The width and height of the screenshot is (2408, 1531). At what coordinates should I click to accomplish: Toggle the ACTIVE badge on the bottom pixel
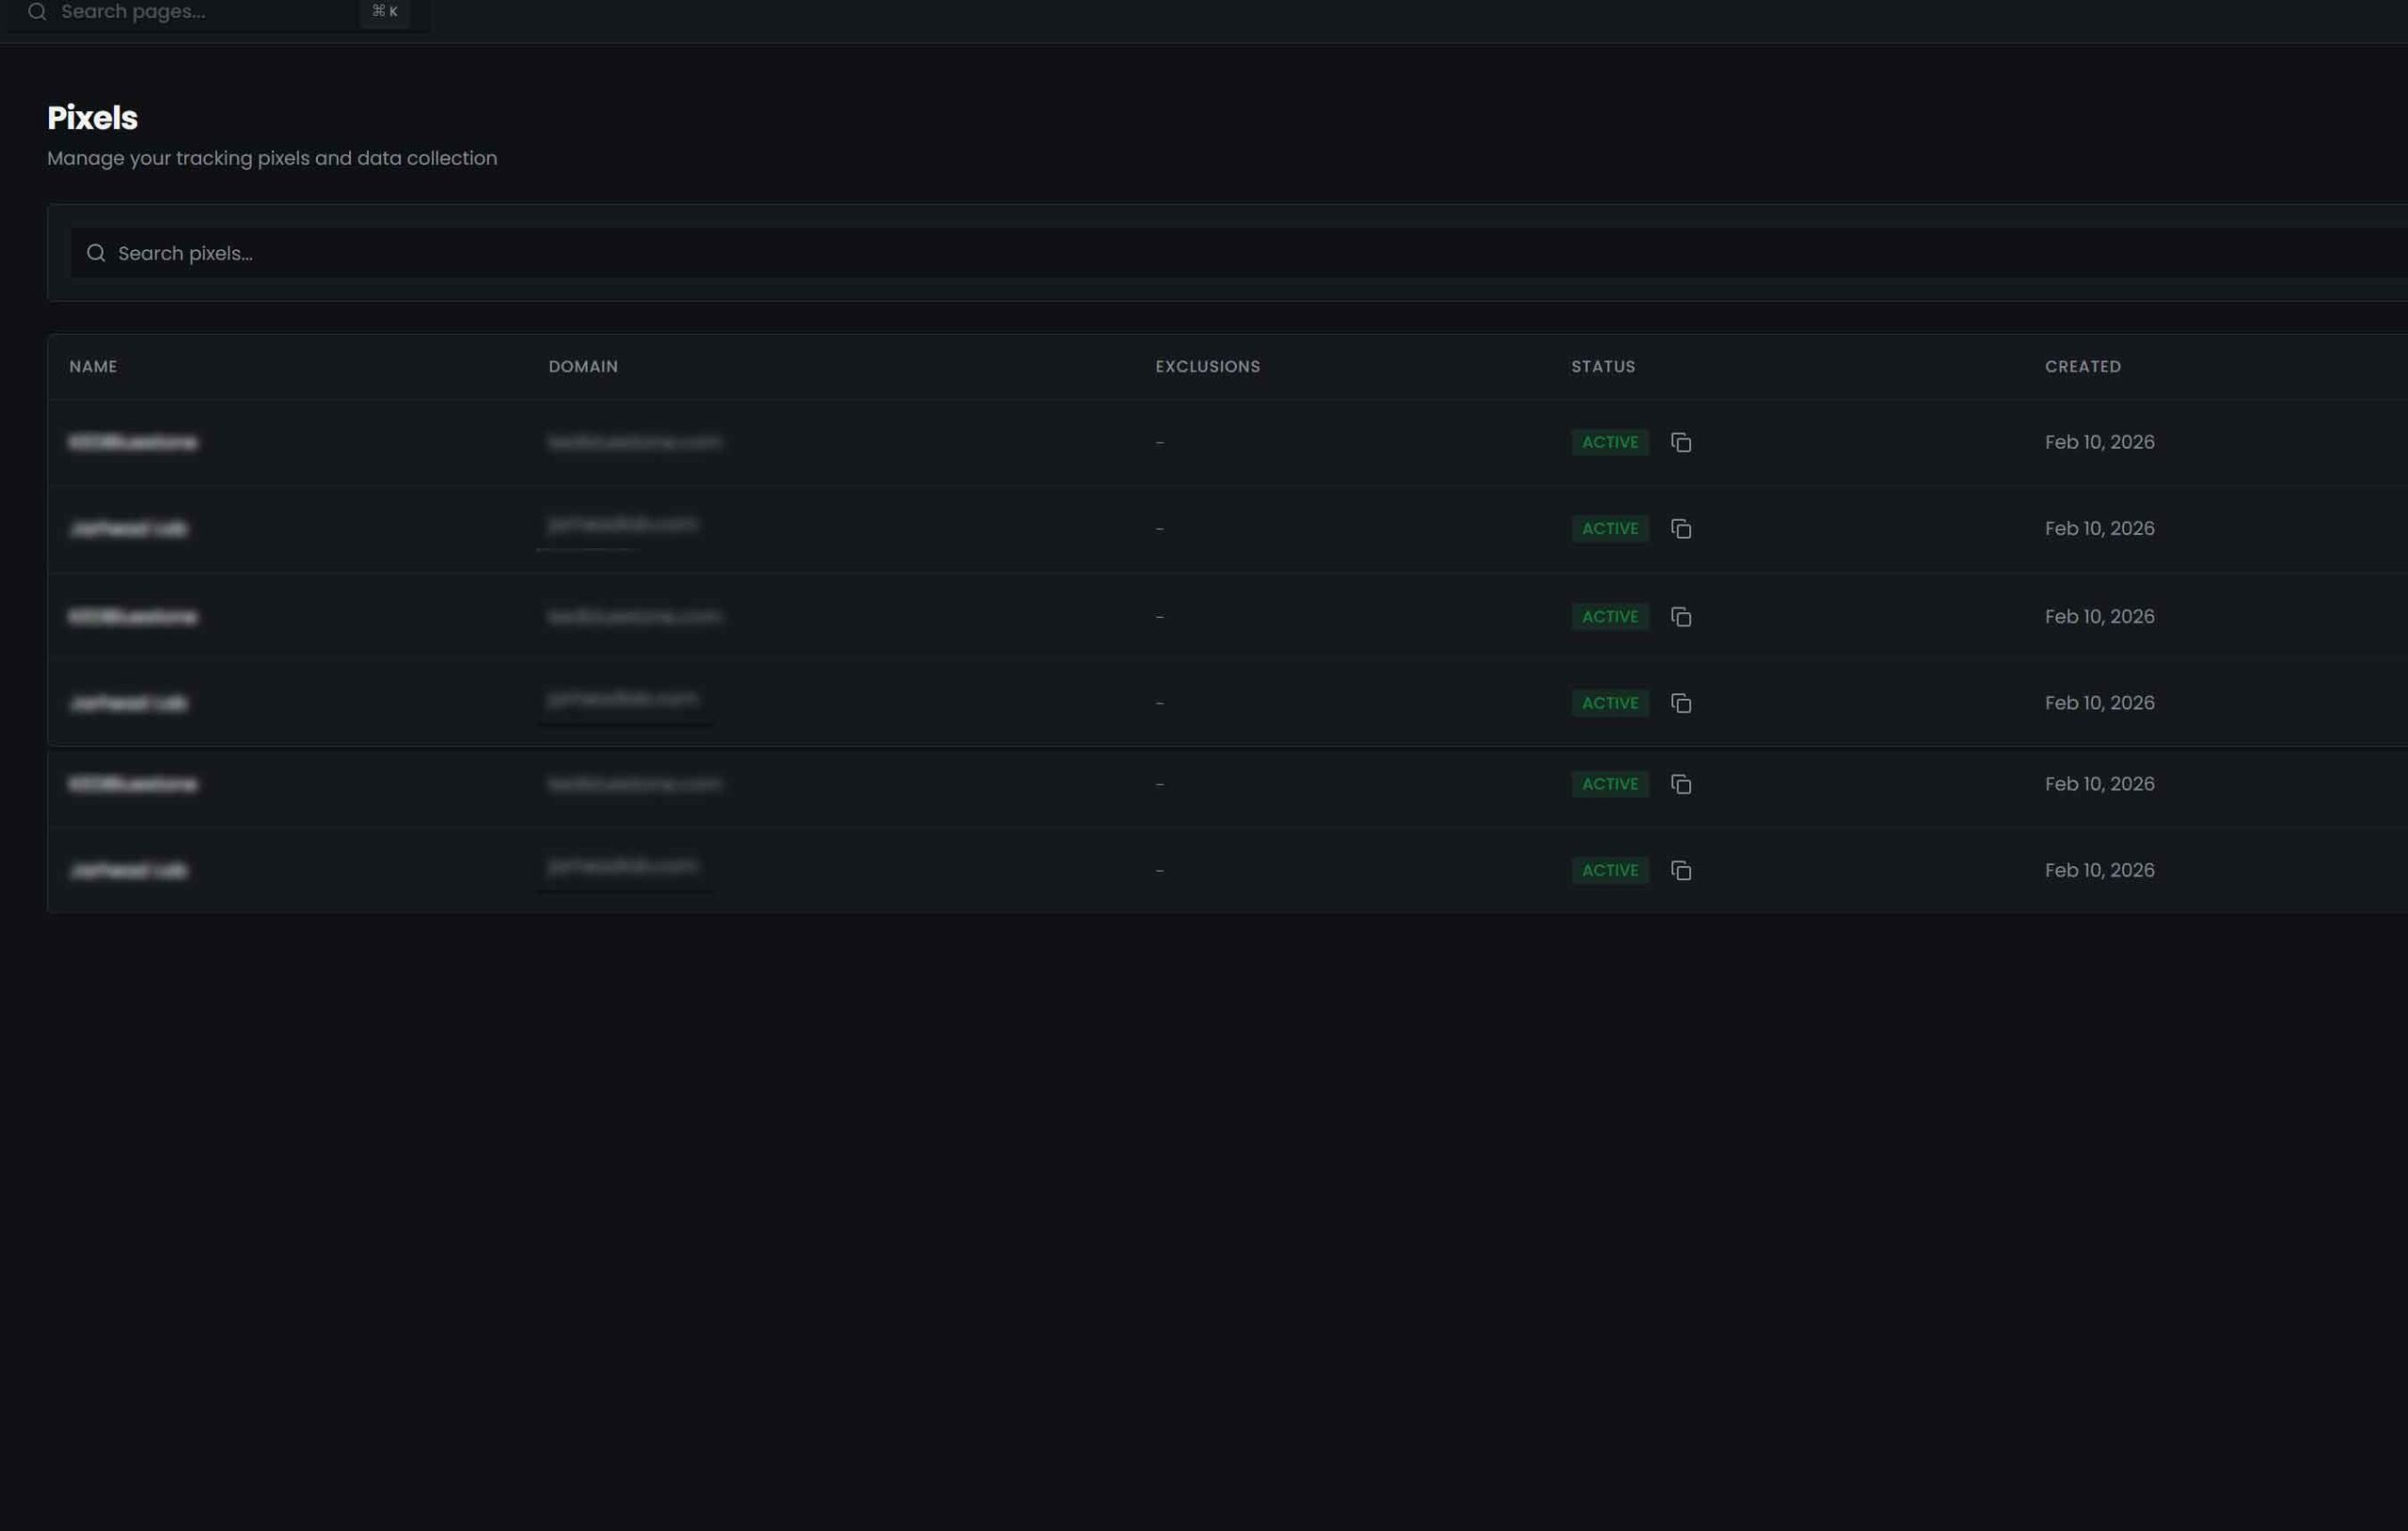point(1609,870)
